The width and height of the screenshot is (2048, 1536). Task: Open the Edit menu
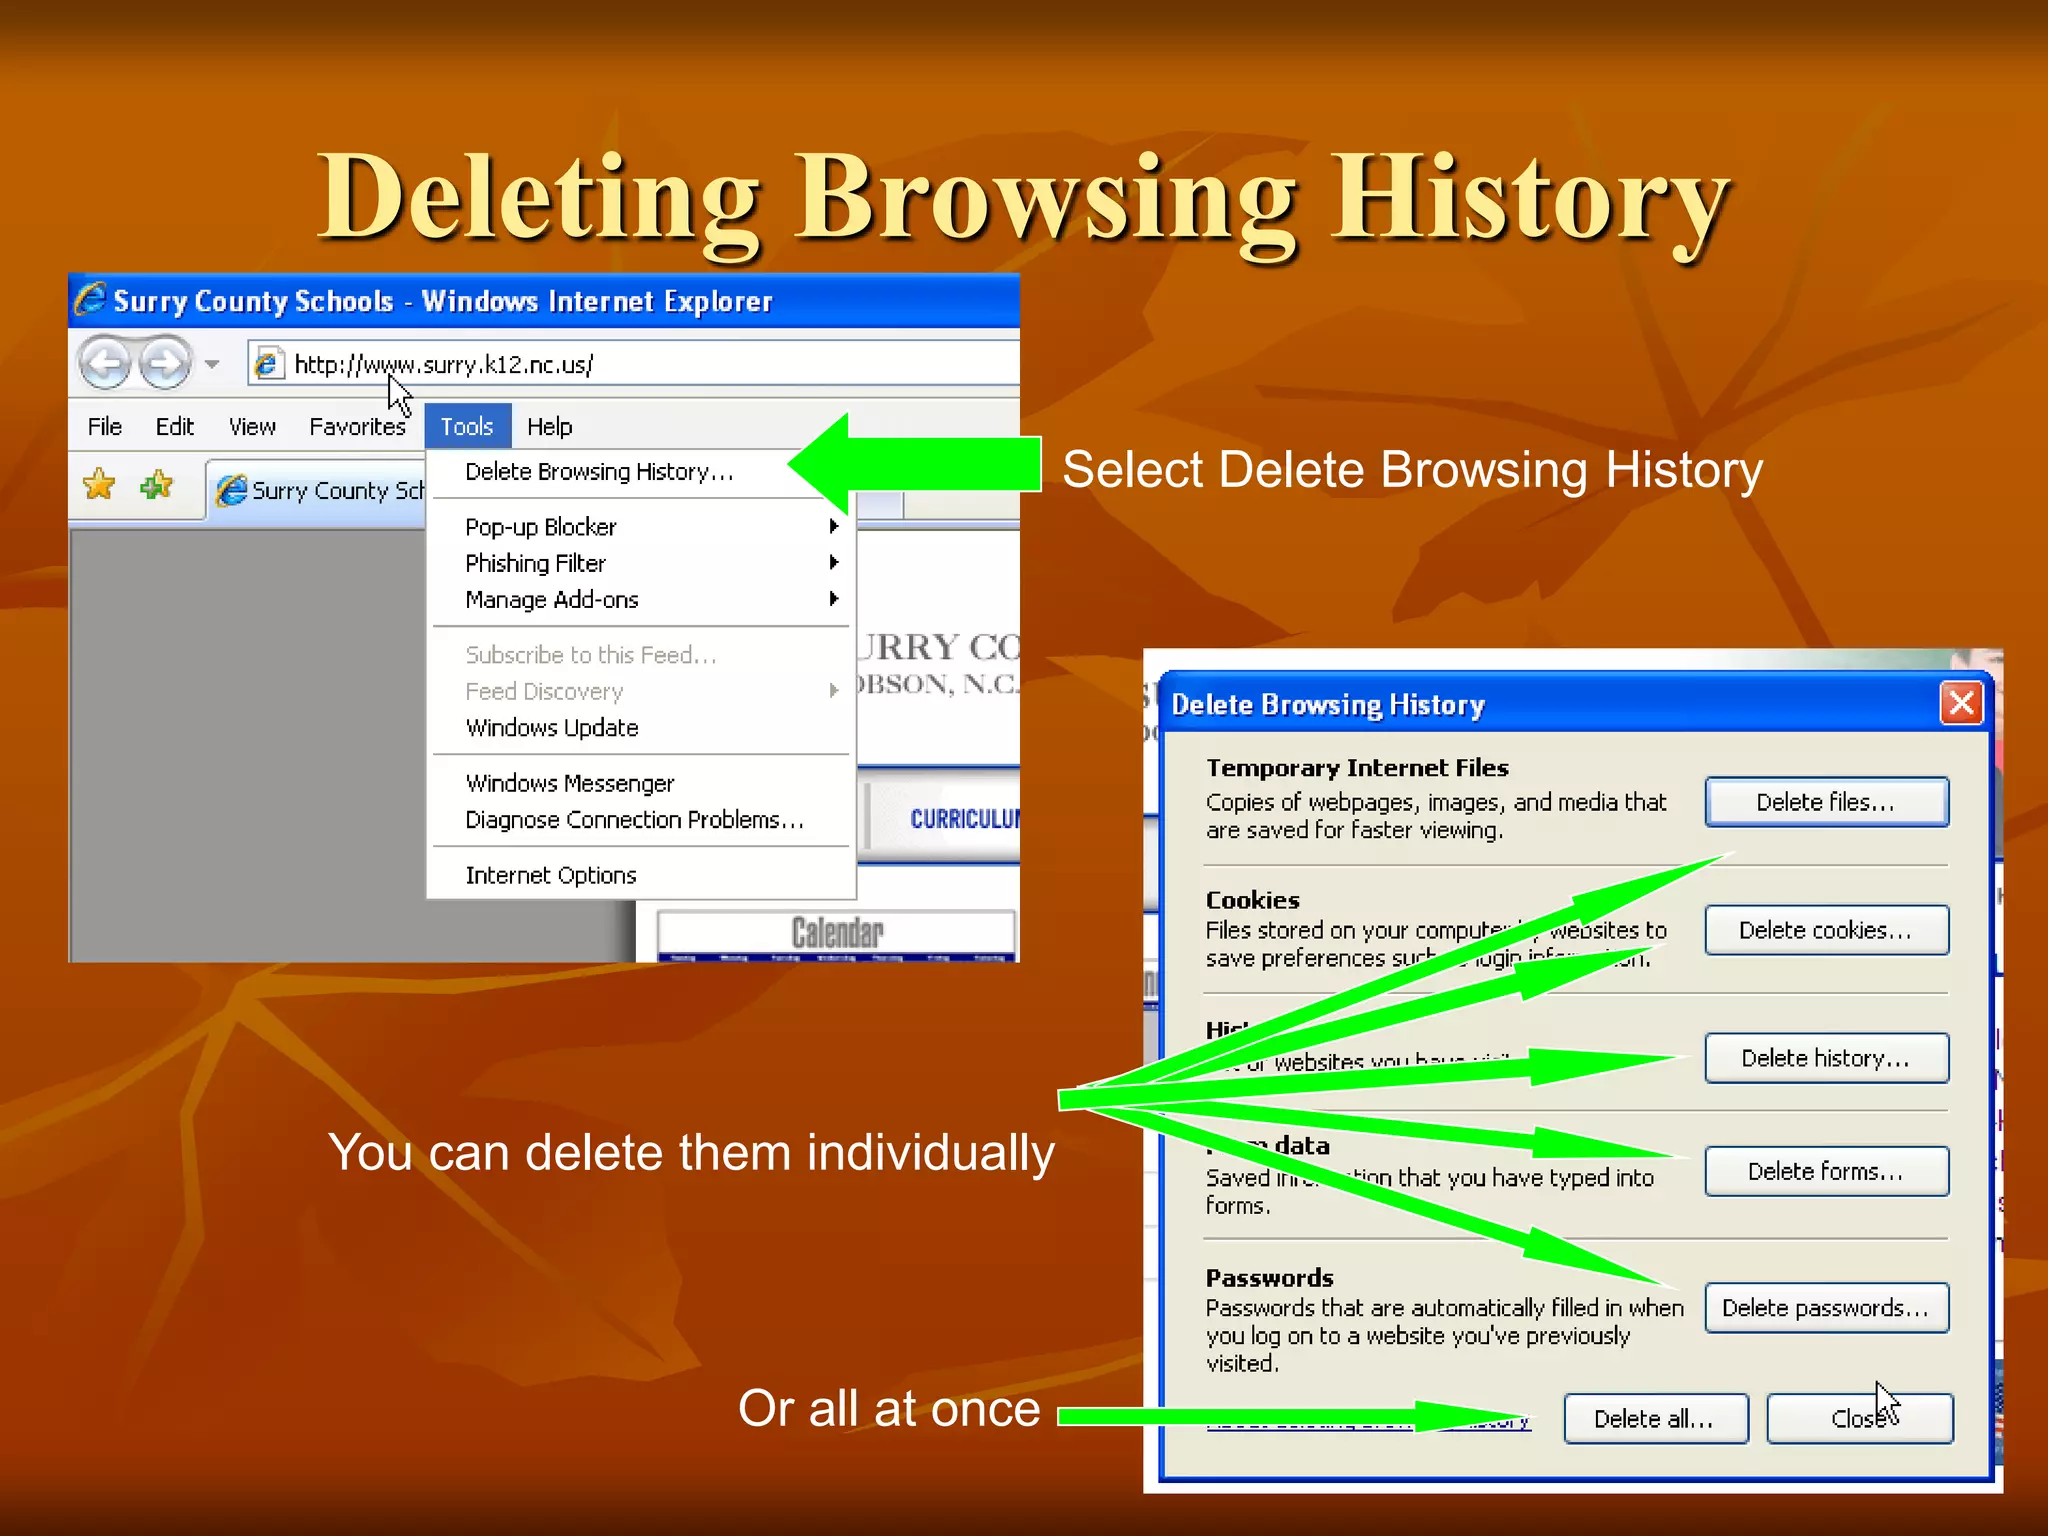[174, 427]
